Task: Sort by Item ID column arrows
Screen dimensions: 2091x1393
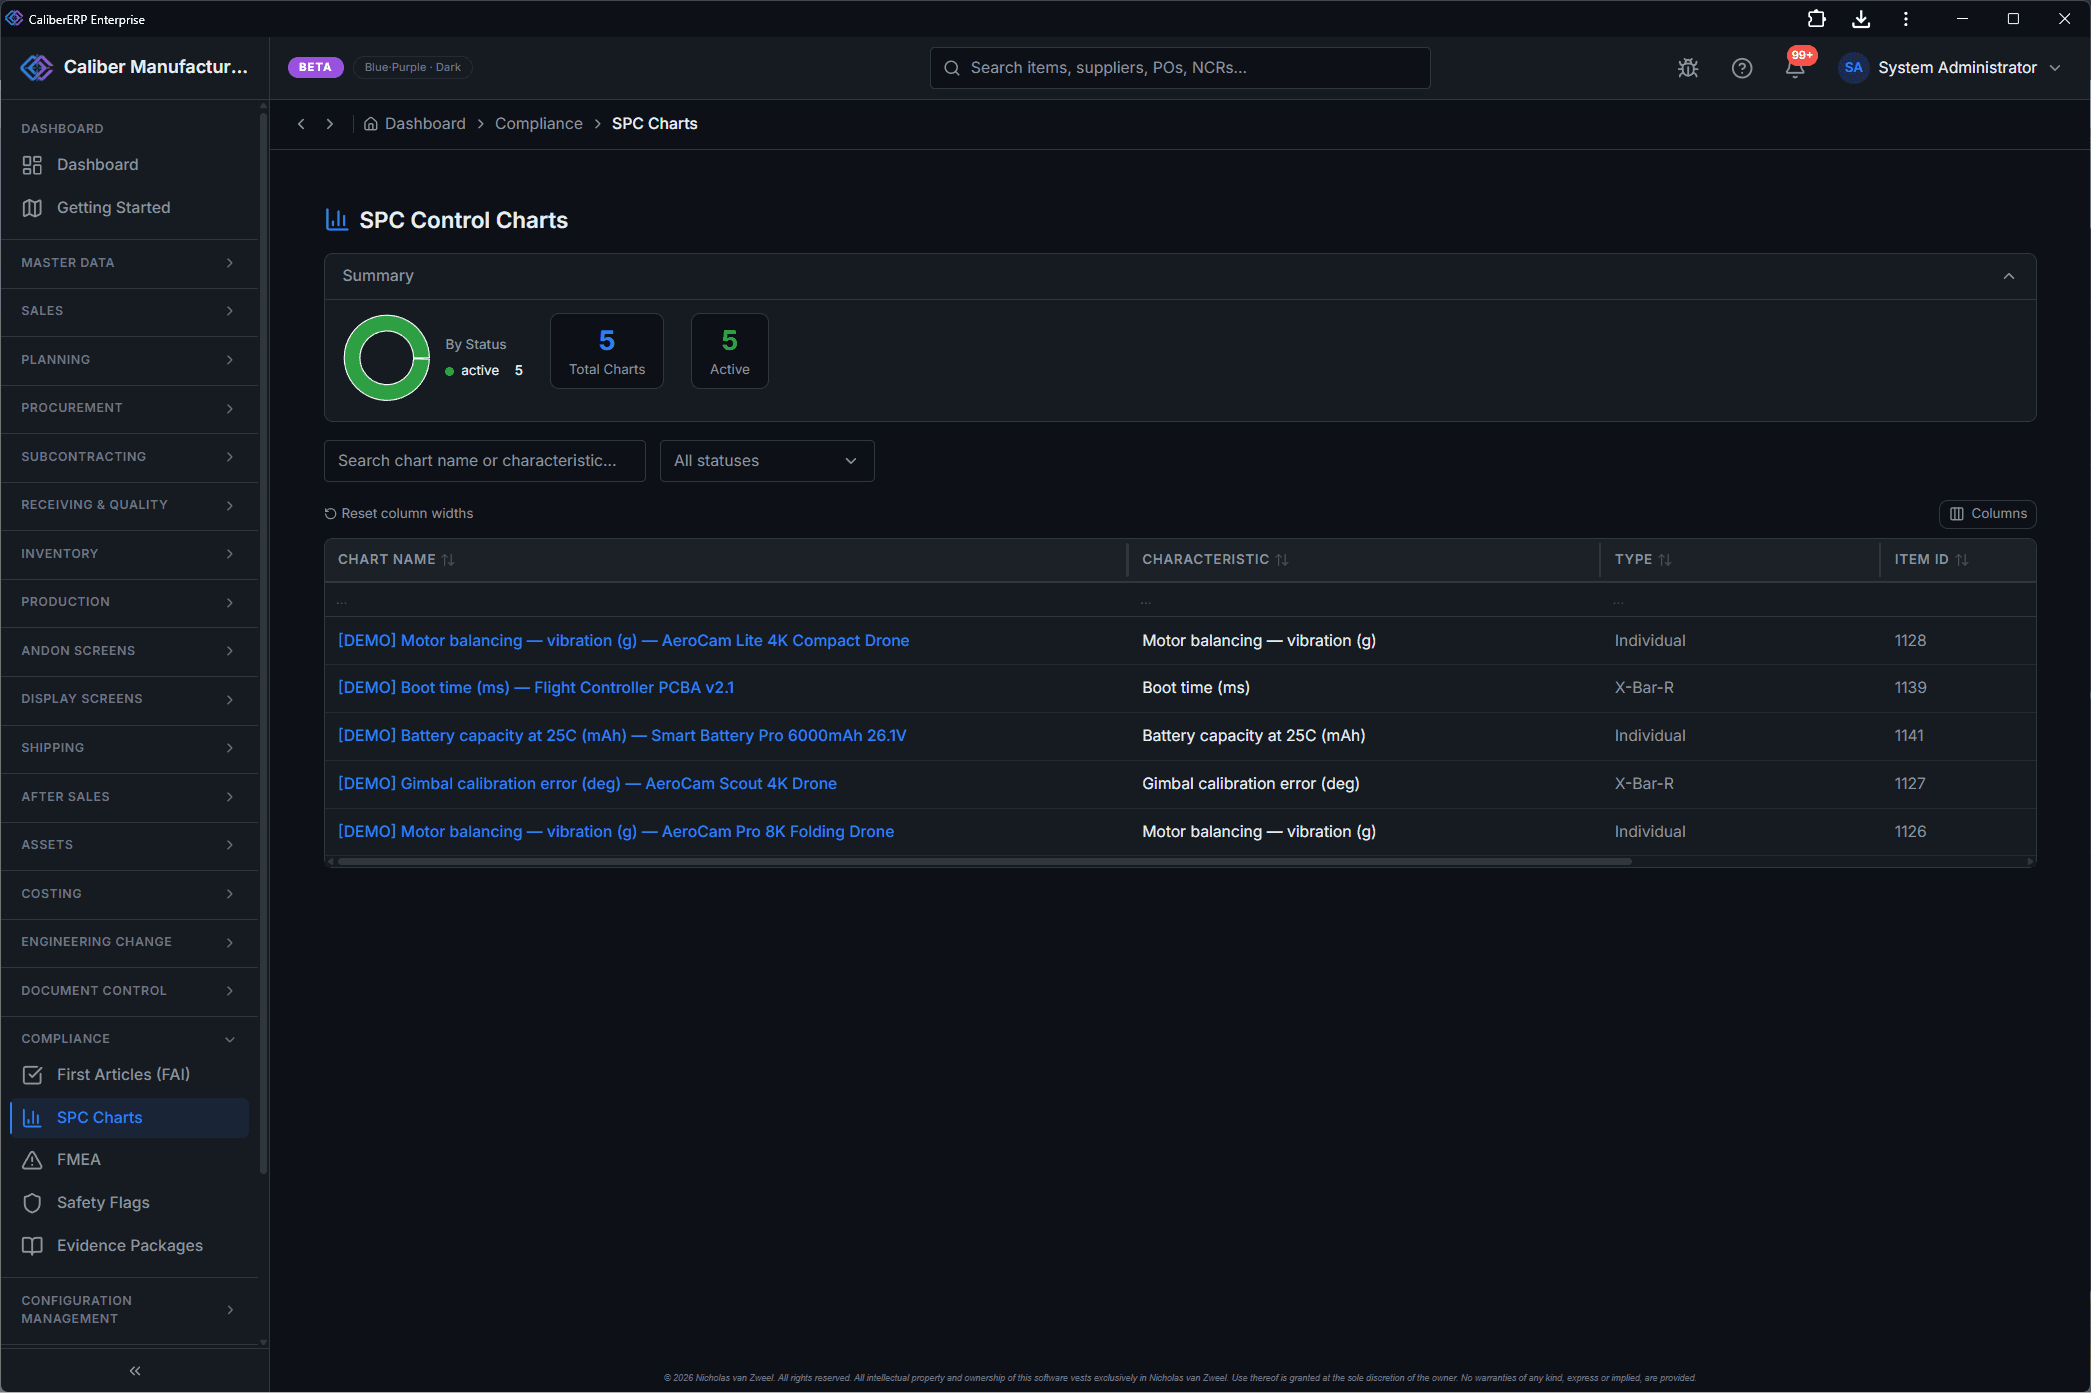Action: pos(1962,560)
